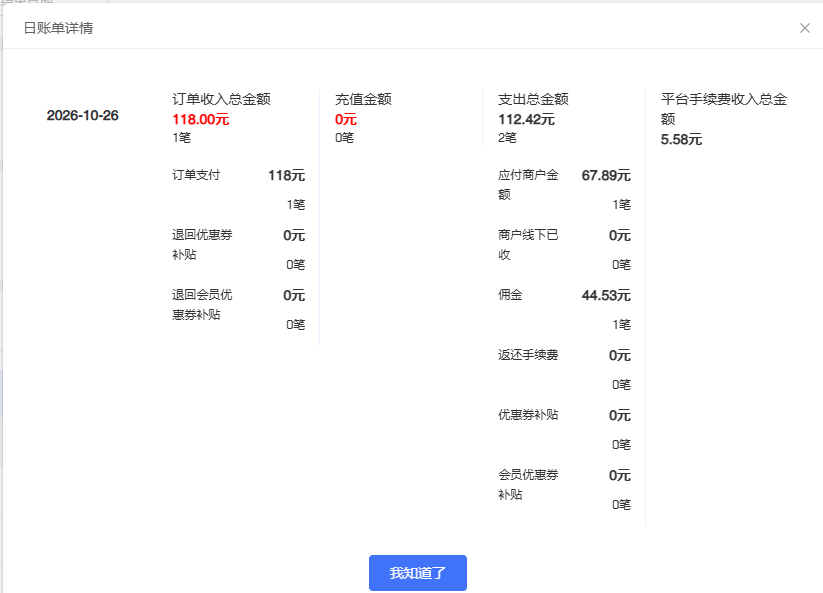Click the 支出总金额 heading
The width and height of the screenshot is (823, 593).
coord(533,99)
